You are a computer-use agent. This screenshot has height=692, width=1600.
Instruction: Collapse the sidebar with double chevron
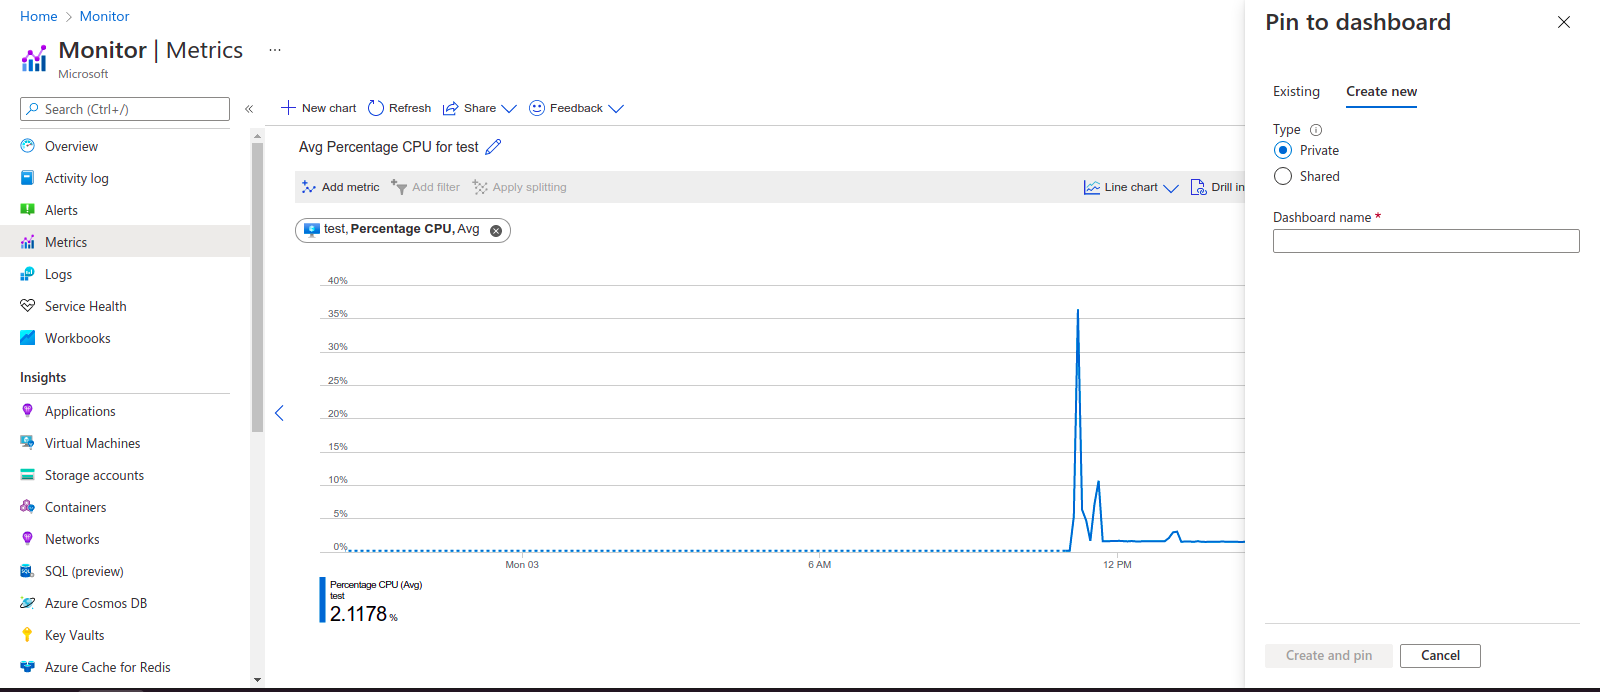[249, 109]
